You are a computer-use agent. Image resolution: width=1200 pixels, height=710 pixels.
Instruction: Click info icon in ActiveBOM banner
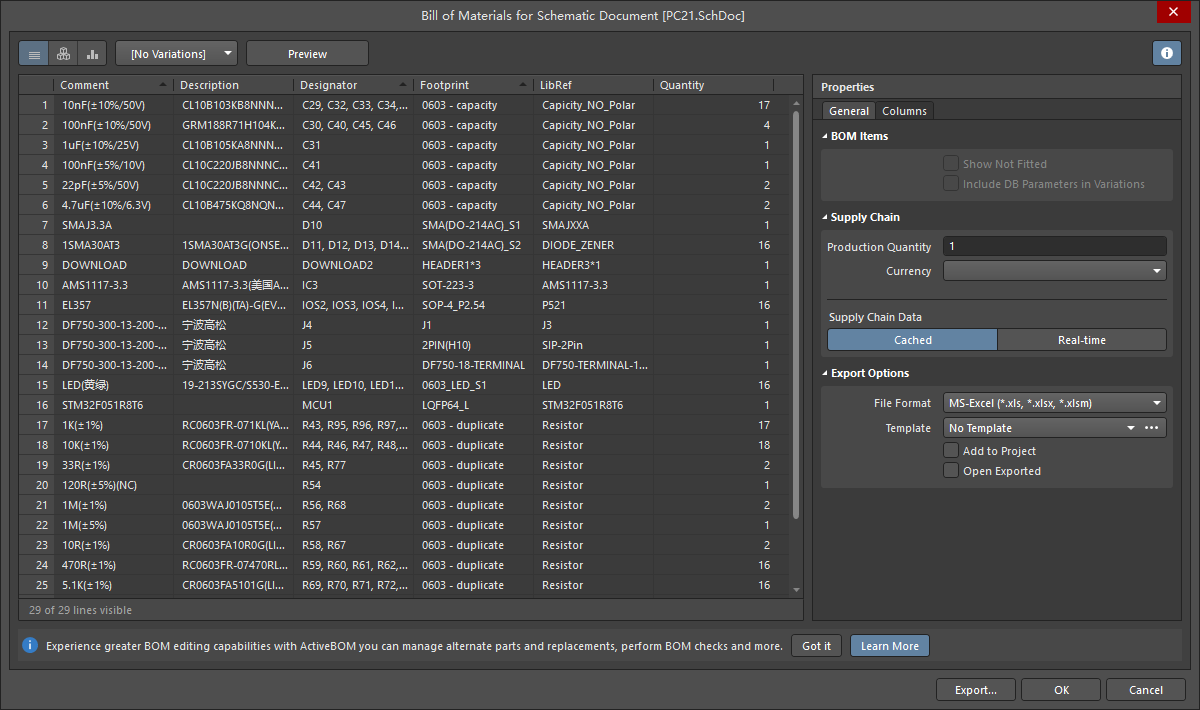(x=30, y=646)
